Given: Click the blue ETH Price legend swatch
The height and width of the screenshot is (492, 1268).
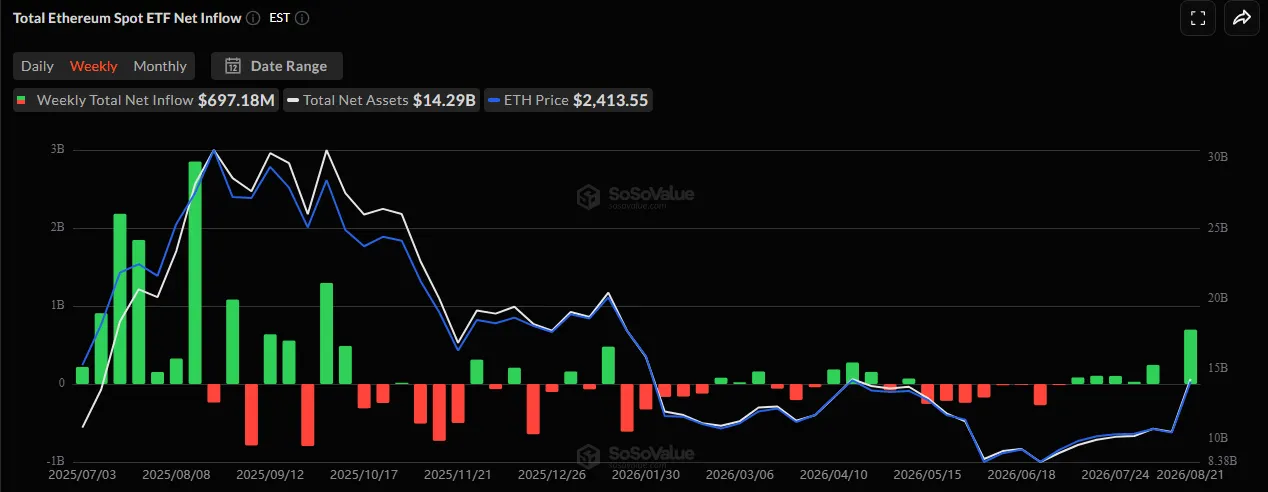Looking at the screenshot, I should (493, 100).
